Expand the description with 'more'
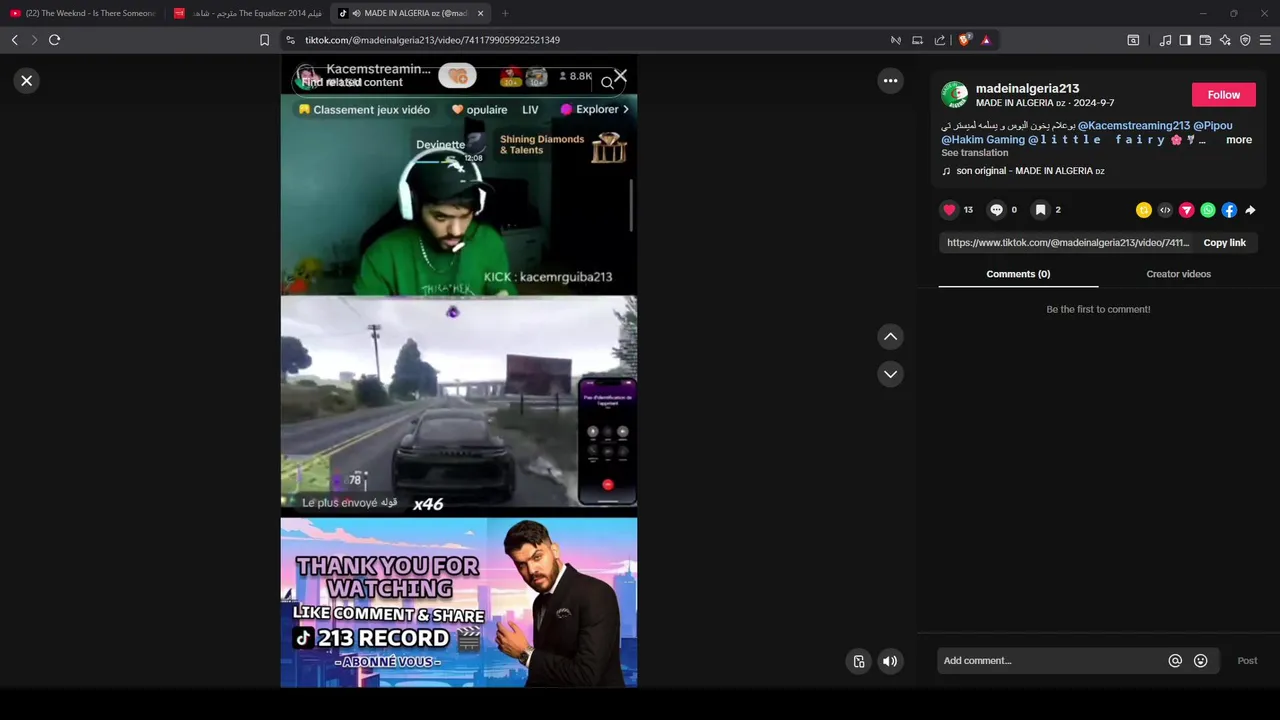 [1239, 140]
